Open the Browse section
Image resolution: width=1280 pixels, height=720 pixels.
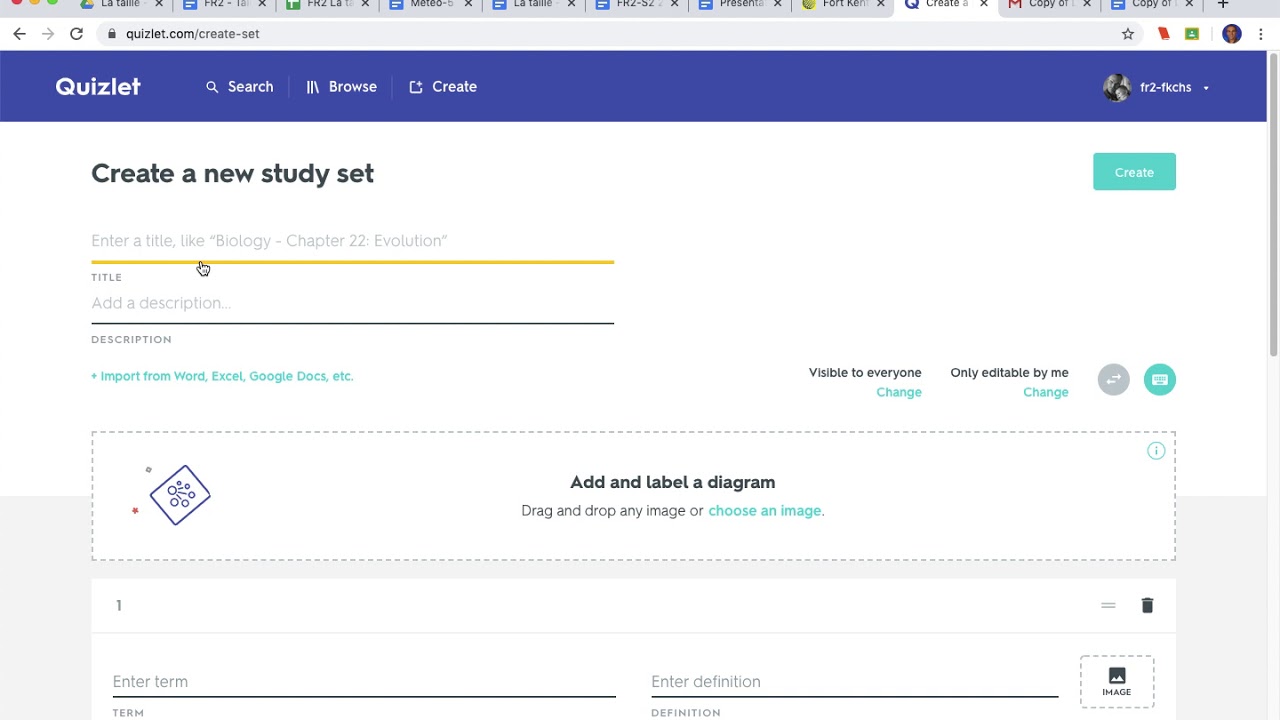[341, 87]
